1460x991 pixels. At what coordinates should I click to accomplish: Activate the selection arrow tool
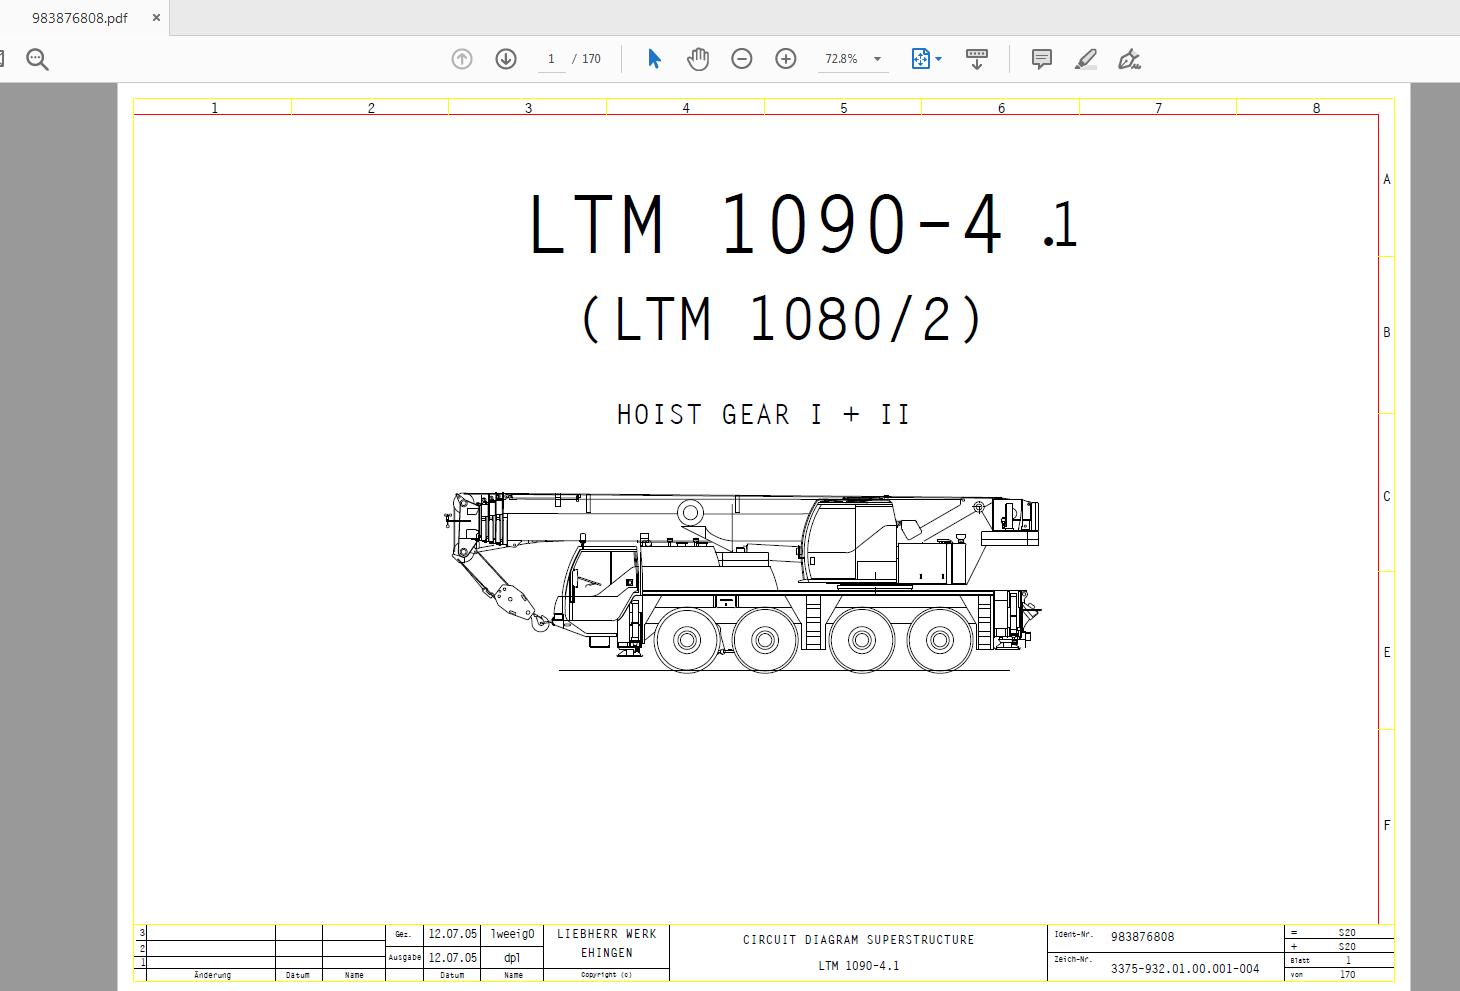coord(654,59)
